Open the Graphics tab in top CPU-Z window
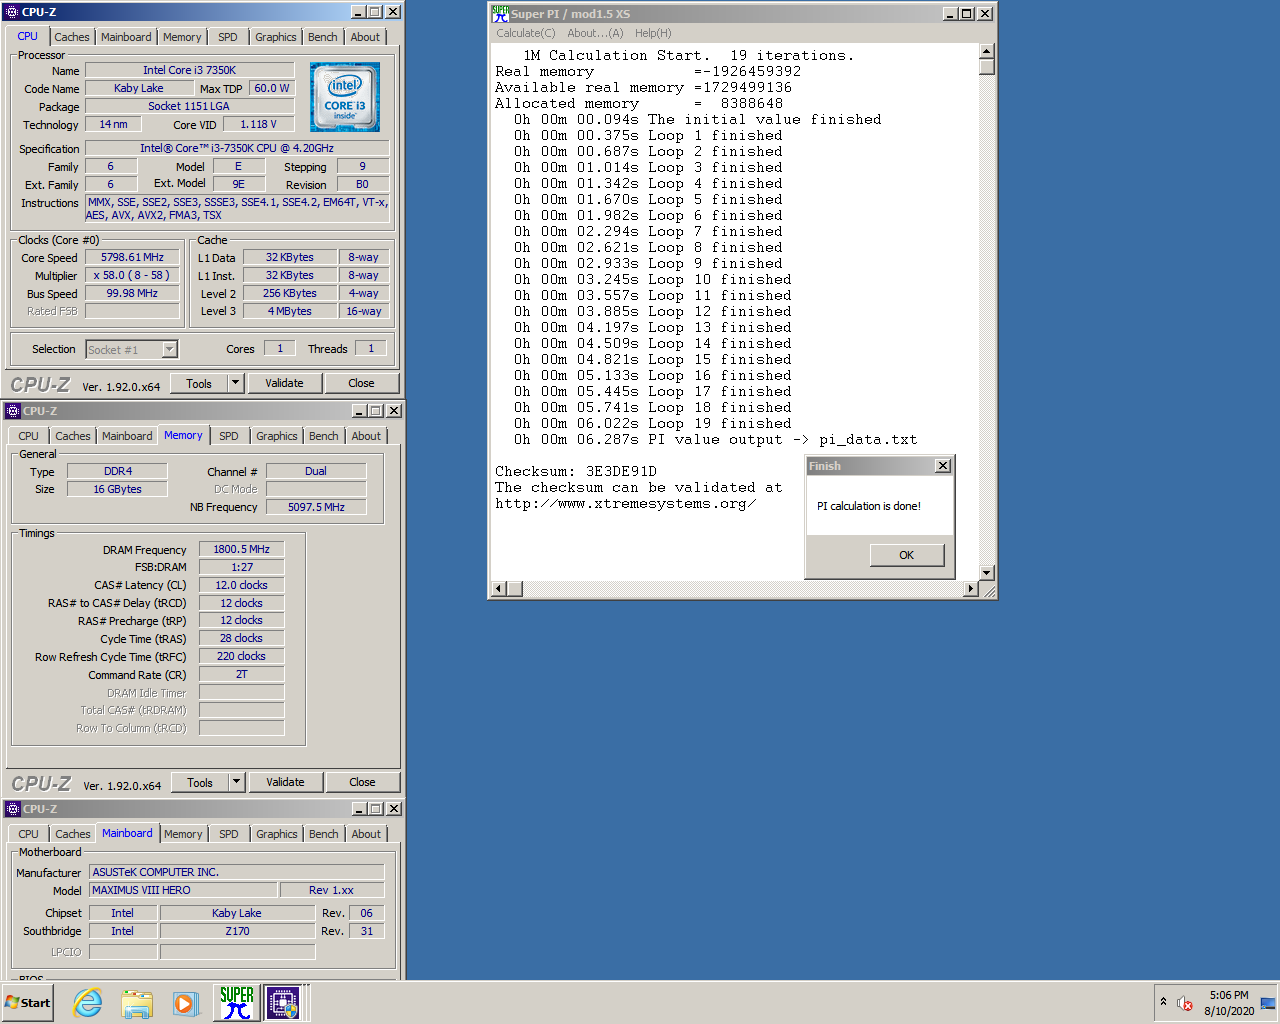The height and width of the screenshot is (1024, 1280). 276,37
